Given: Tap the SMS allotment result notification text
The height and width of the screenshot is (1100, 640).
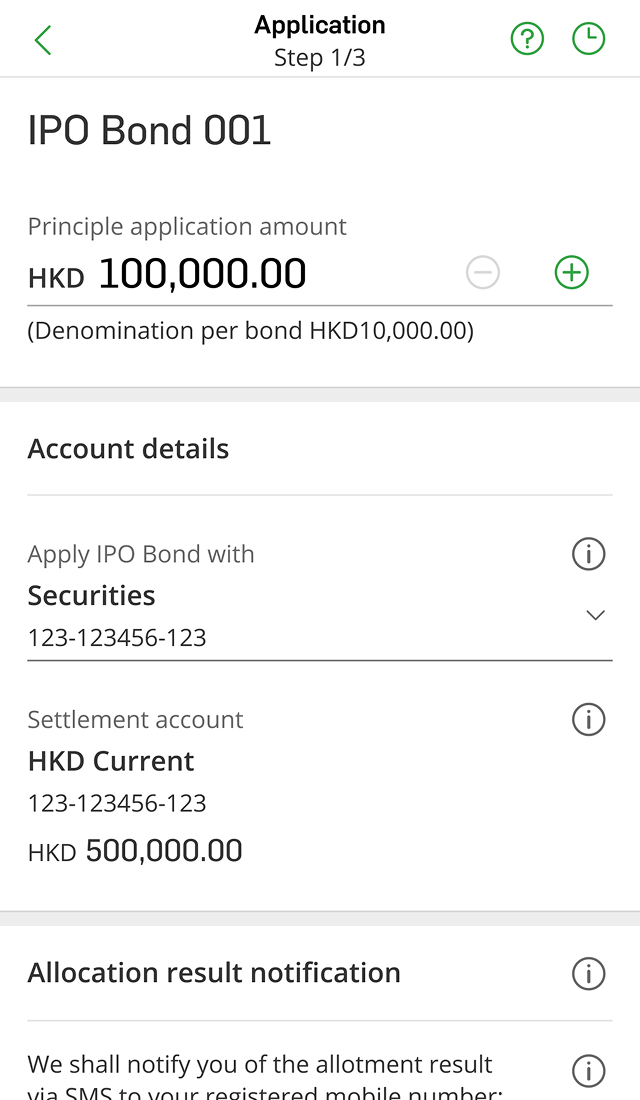Looking at the screenshot, I should click(260, 1077).
